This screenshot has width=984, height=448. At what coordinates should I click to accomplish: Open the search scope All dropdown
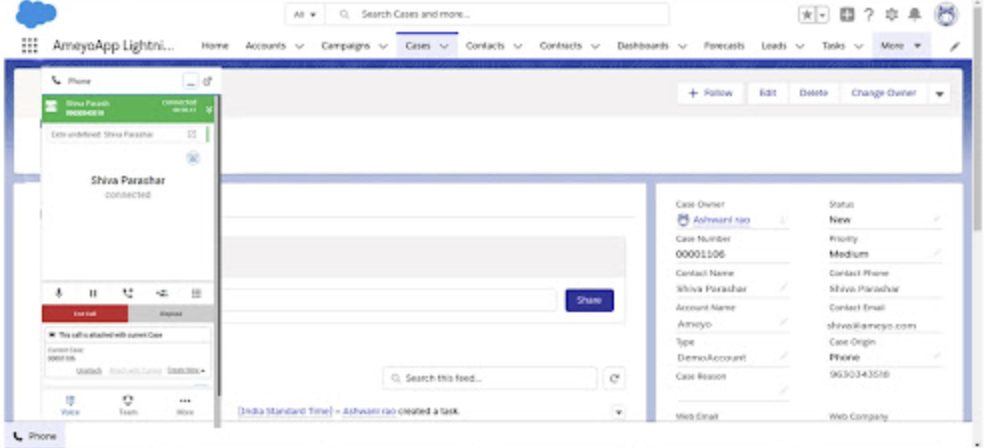(x=306, y=14)
